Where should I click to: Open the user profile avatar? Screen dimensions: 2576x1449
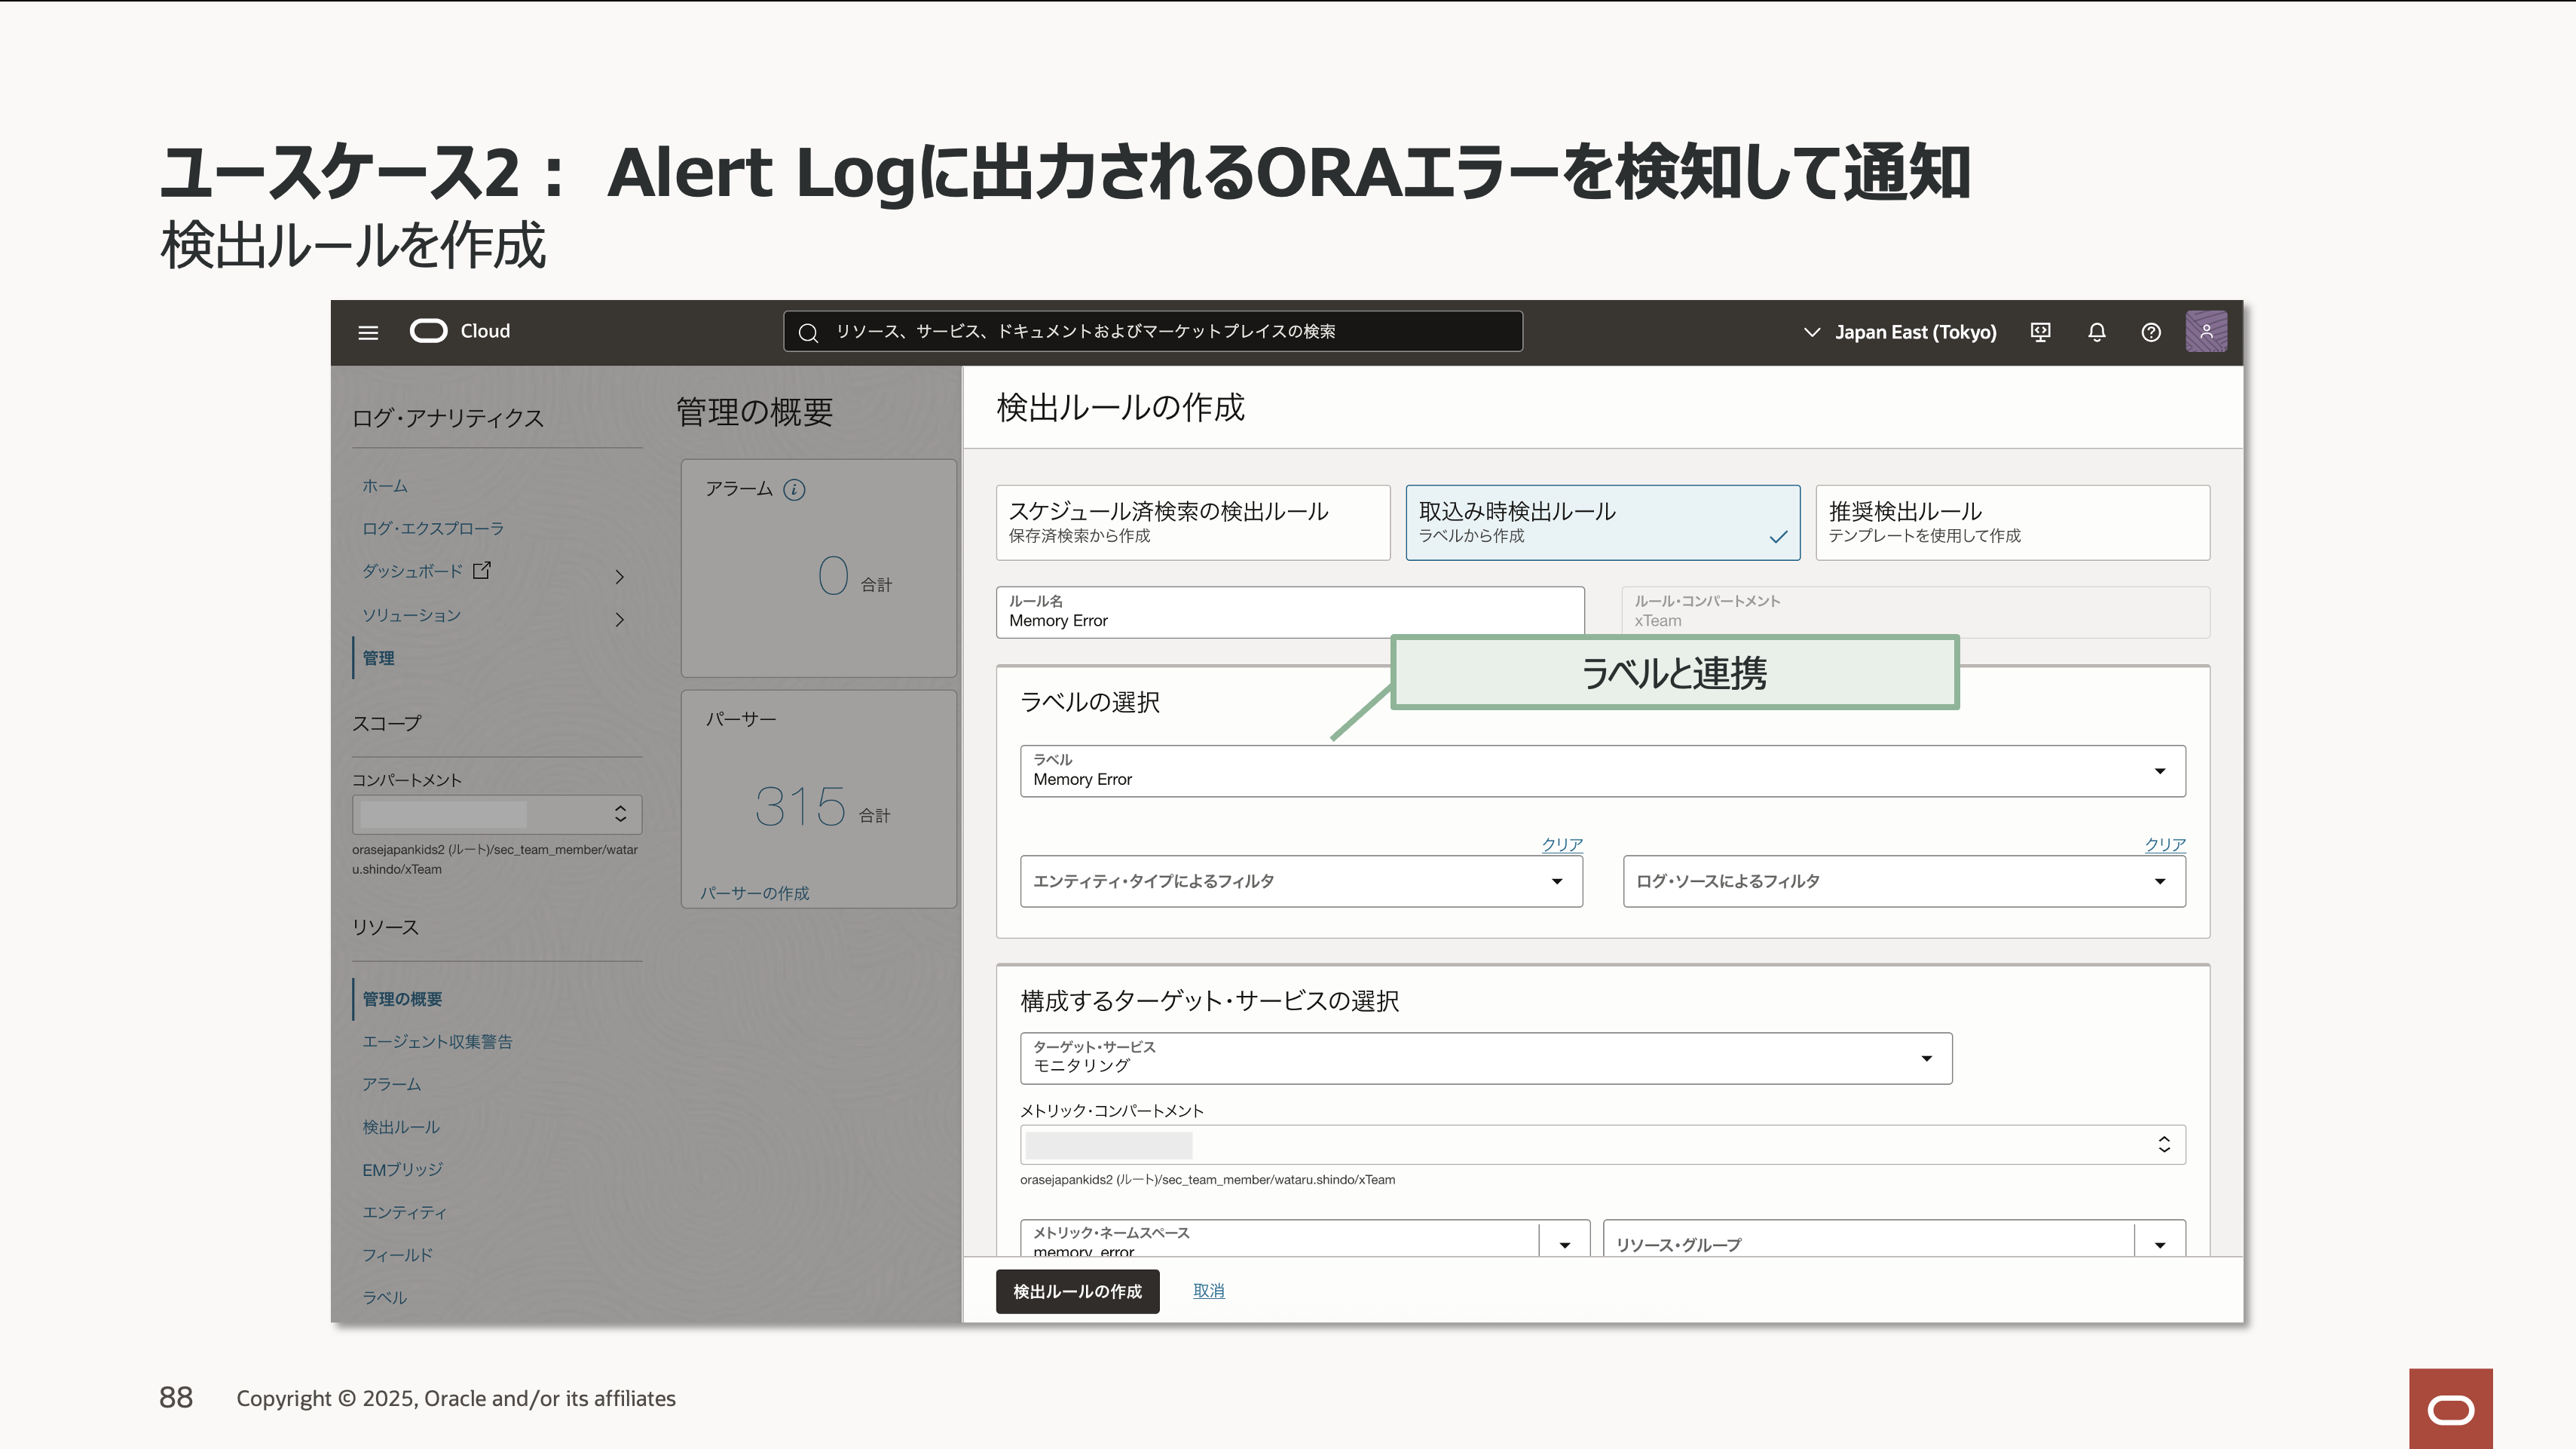[2206, 332]
